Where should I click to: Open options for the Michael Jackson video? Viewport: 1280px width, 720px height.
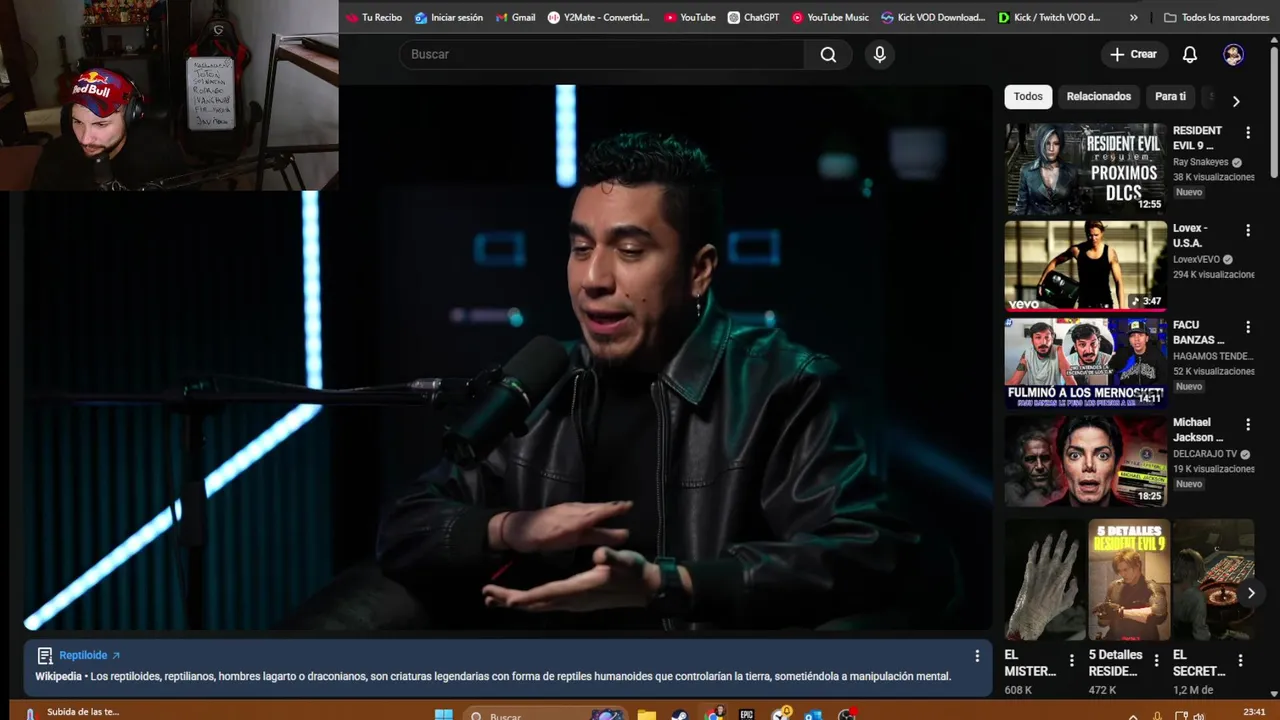pos(1247,424)
